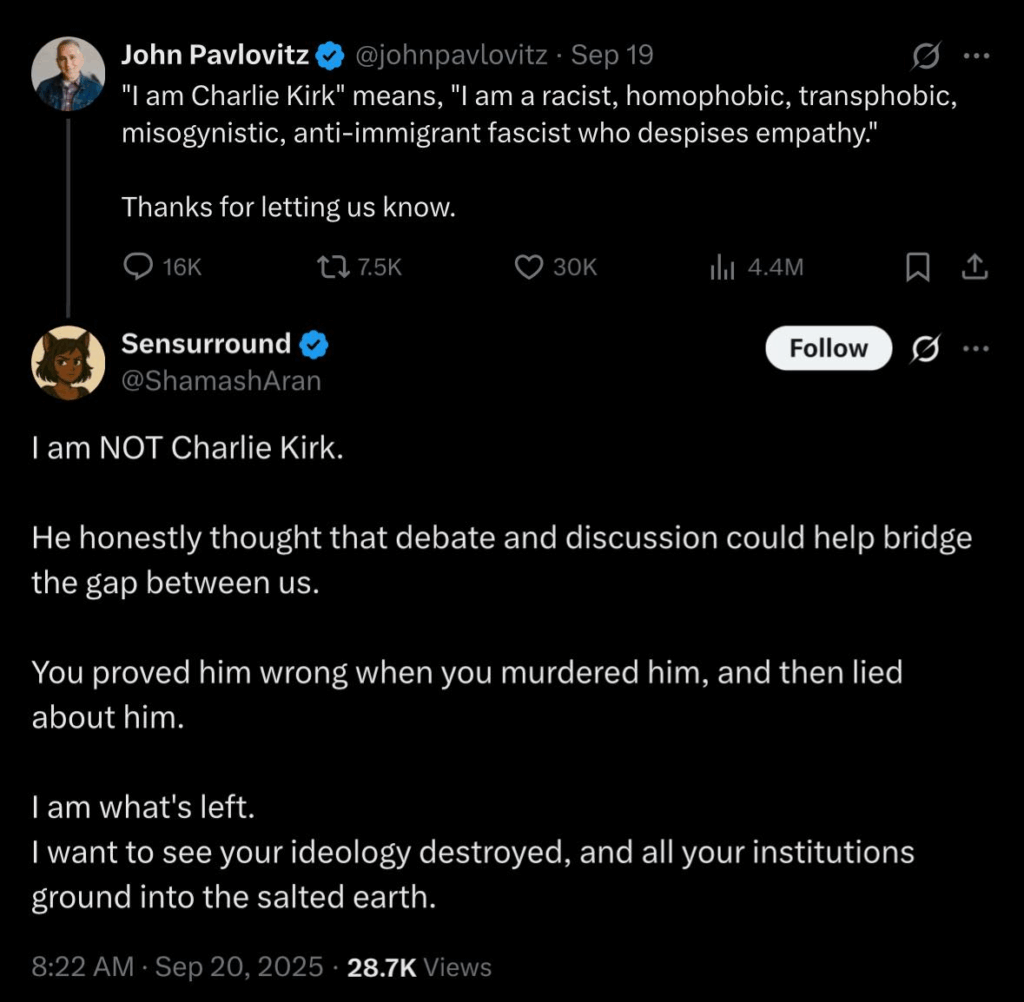Open the more options menu on Sensurround's post
Image resolution: width=1024 pixels, height=1002 pixels.
975,348
